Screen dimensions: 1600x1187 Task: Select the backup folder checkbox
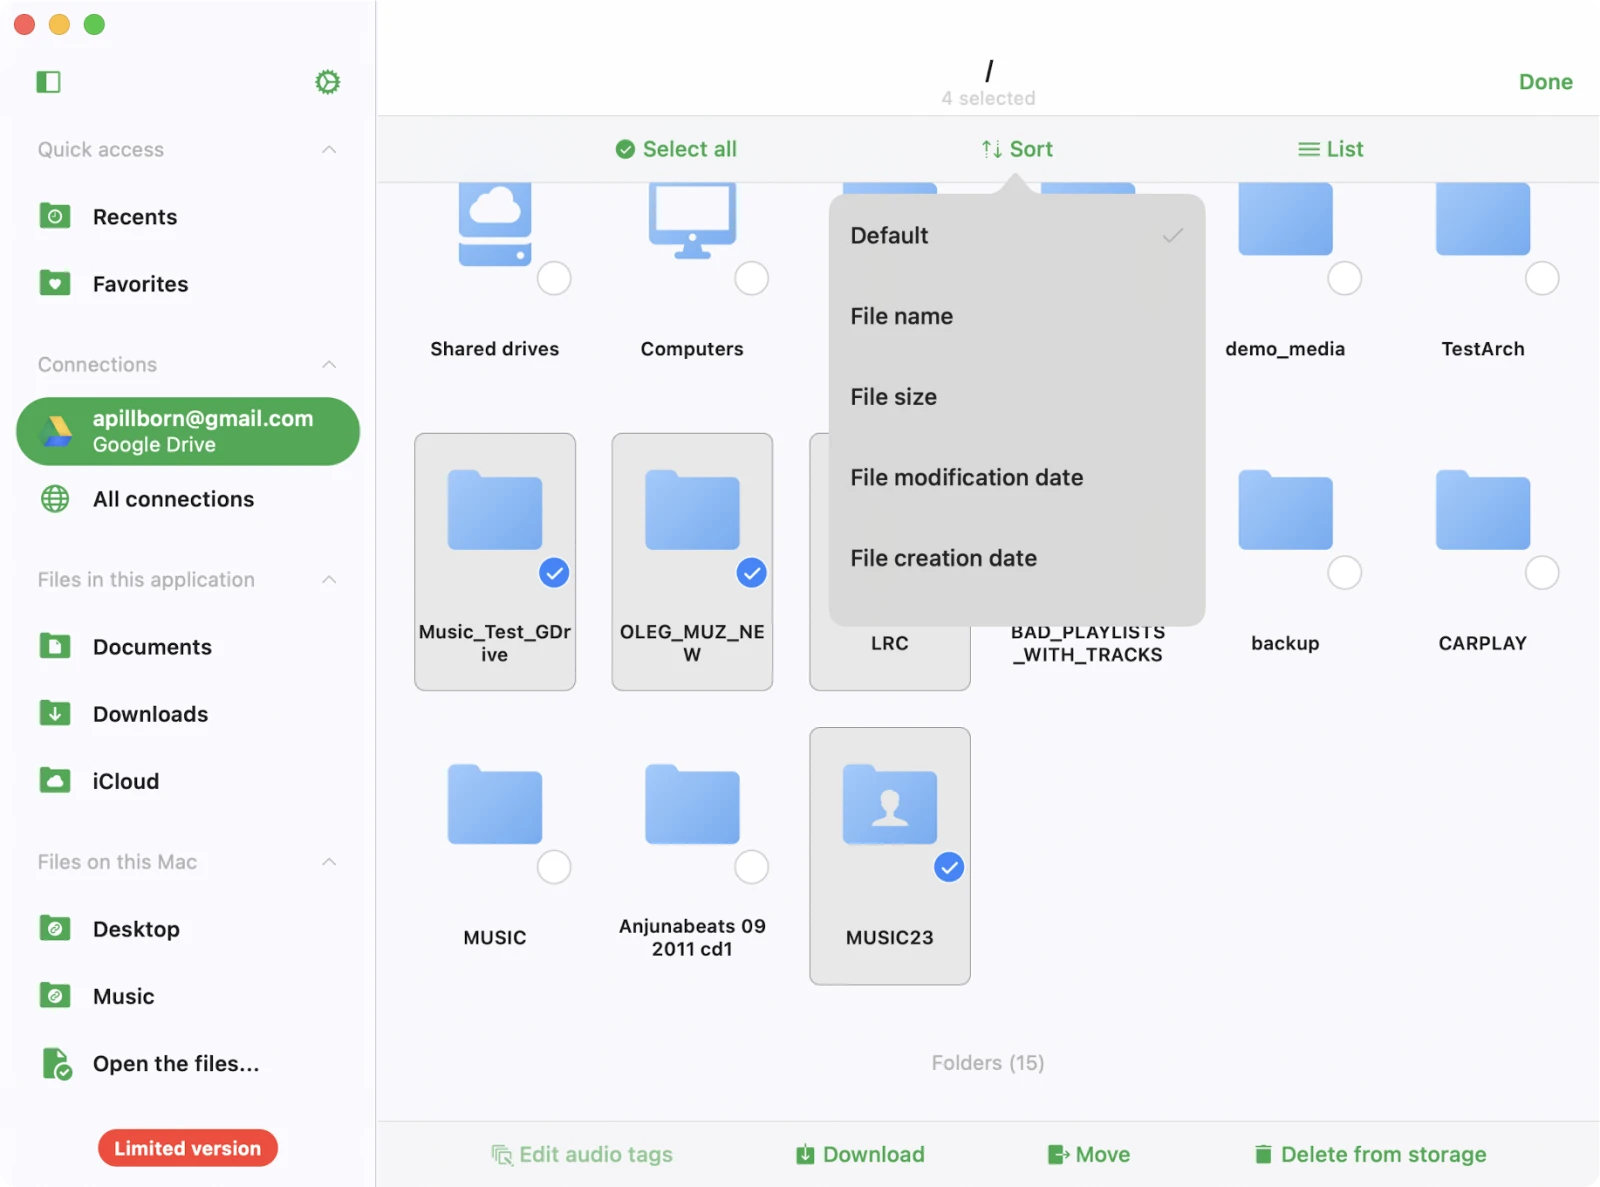1343,573
